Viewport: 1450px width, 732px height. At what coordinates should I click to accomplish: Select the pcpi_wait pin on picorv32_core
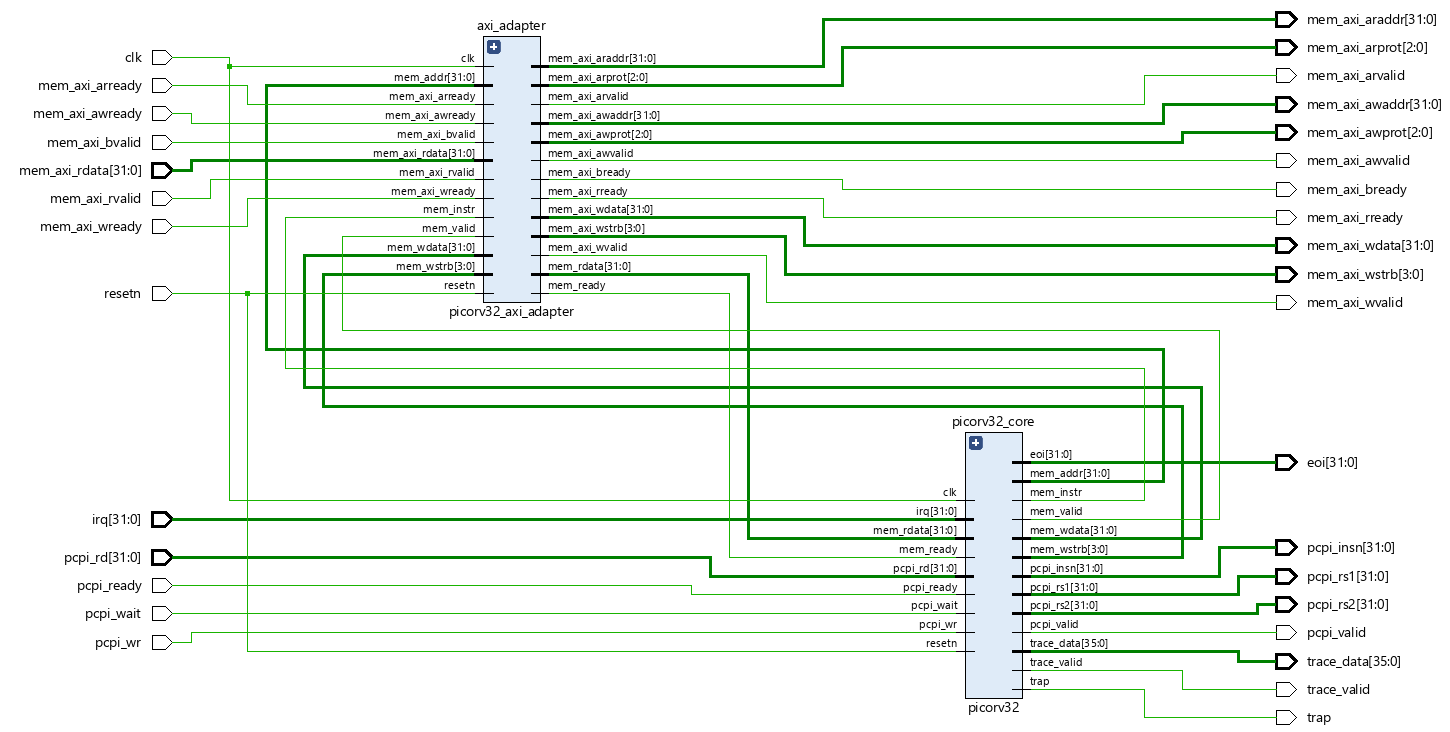pos(934,606)
